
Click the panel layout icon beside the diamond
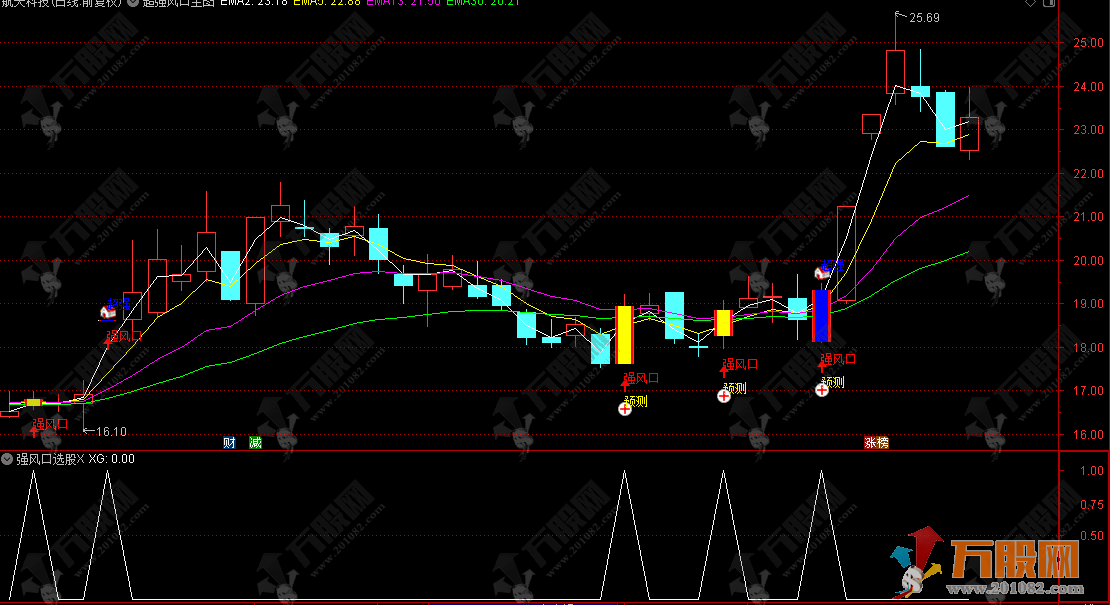coord(1049,3)
